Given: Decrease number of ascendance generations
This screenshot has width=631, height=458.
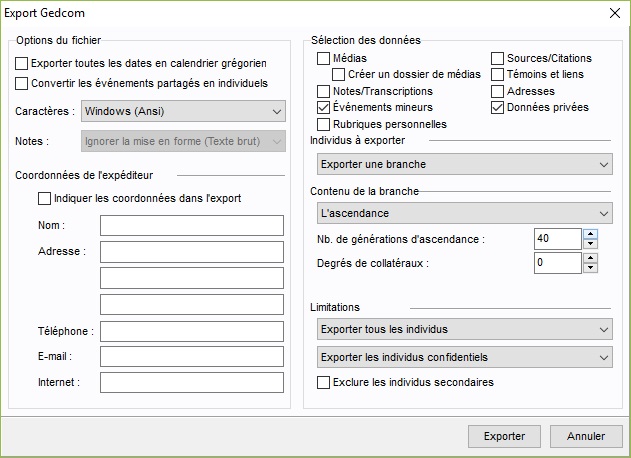Looking at the screenshot, I should [590, 244].
